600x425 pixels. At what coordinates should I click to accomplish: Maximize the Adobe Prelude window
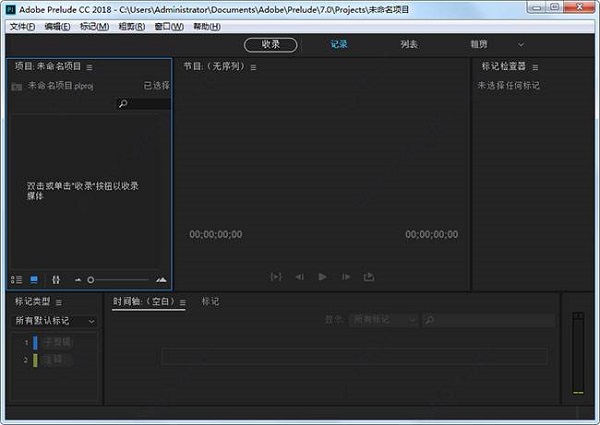[x=554, y=7]
